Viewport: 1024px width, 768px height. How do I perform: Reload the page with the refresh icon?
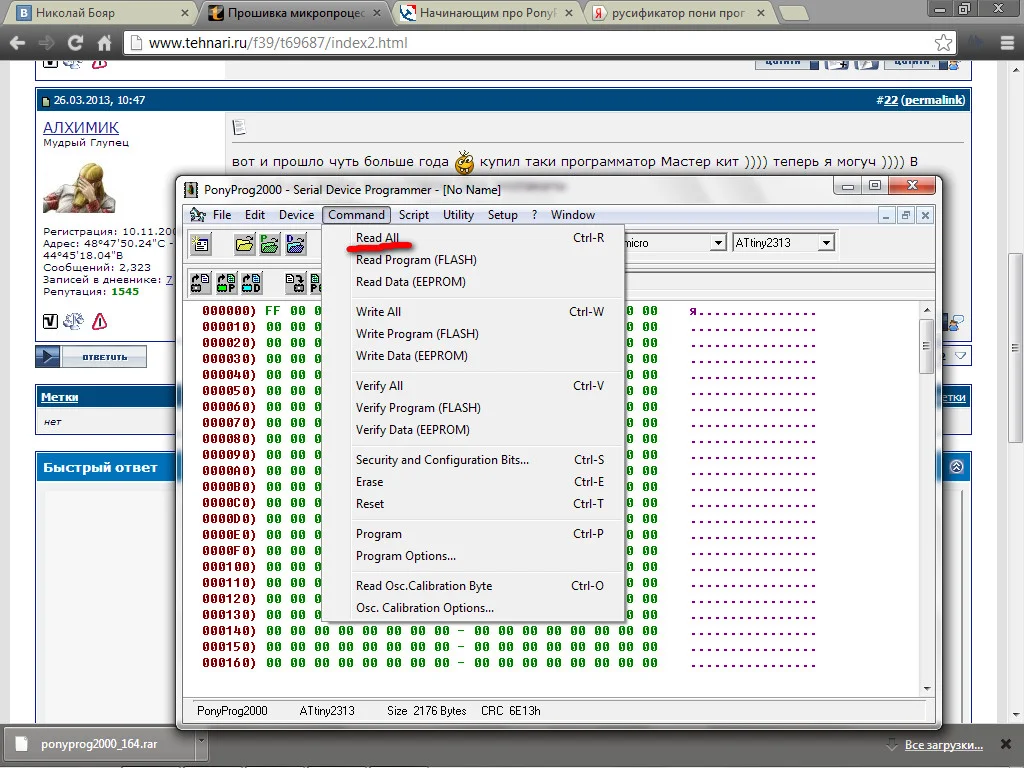coord(75,43)
